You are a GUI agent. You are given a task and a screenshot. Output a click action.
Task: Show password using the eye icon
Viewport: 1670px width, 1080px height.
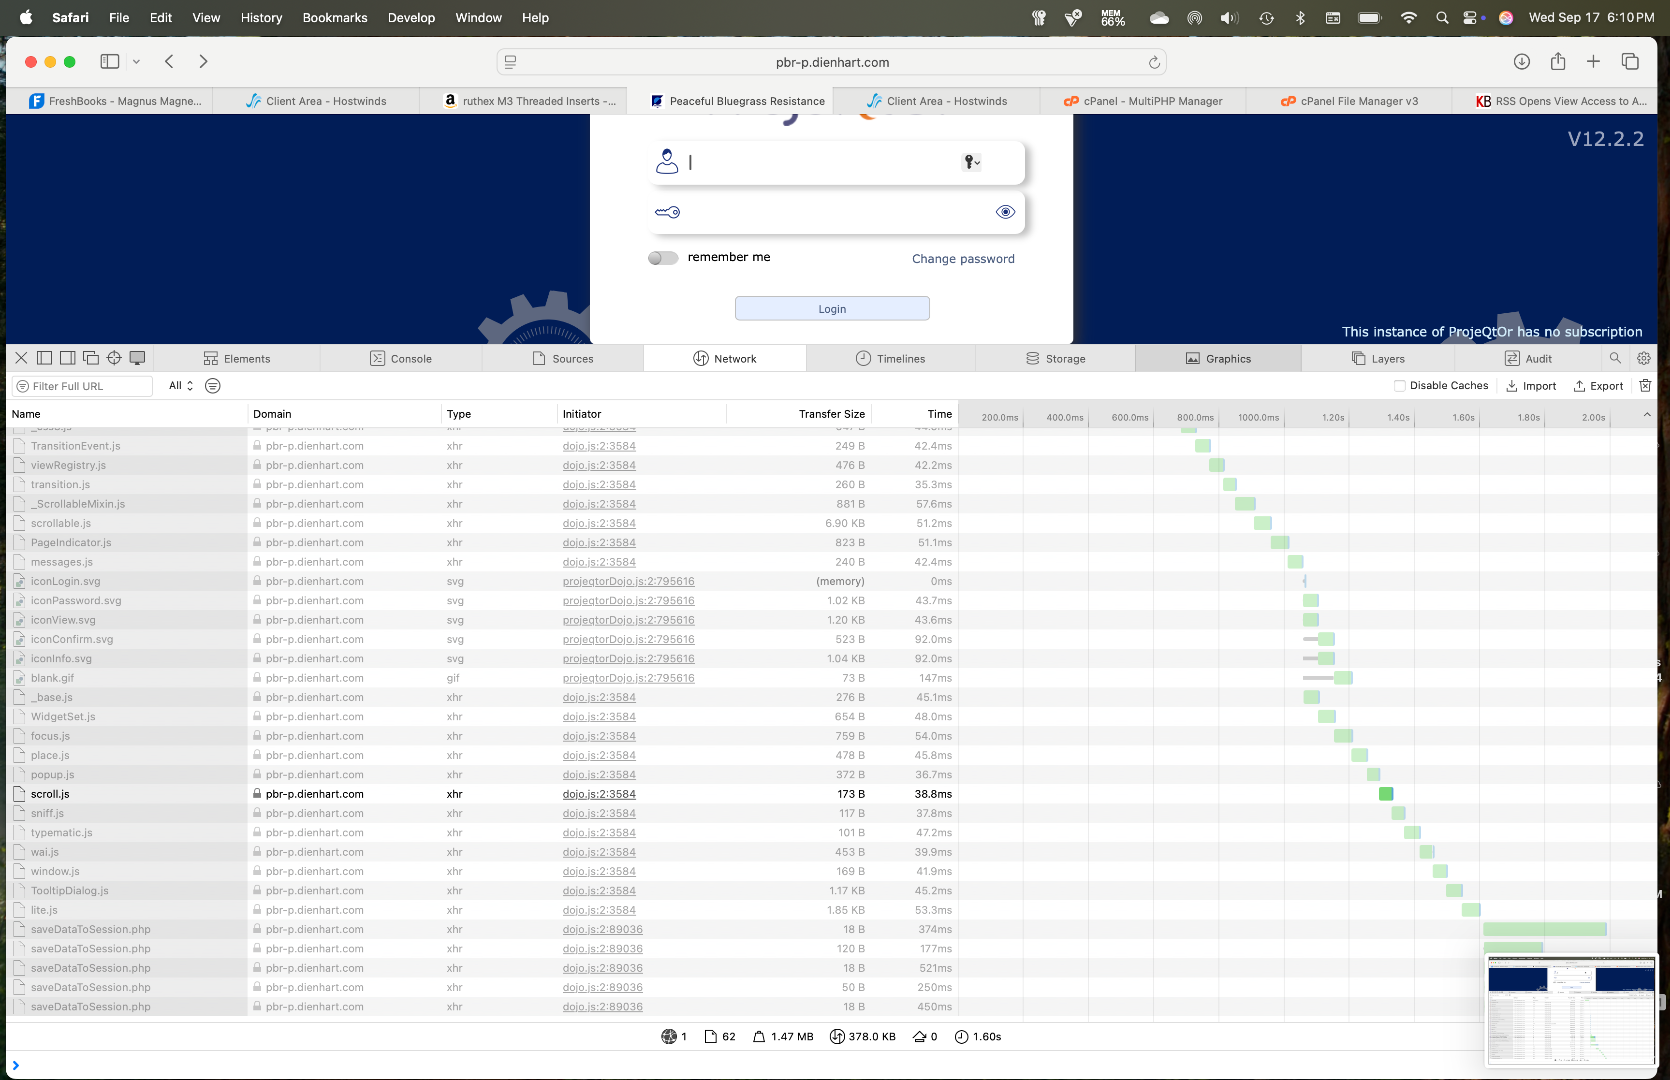coord(1005,212)
